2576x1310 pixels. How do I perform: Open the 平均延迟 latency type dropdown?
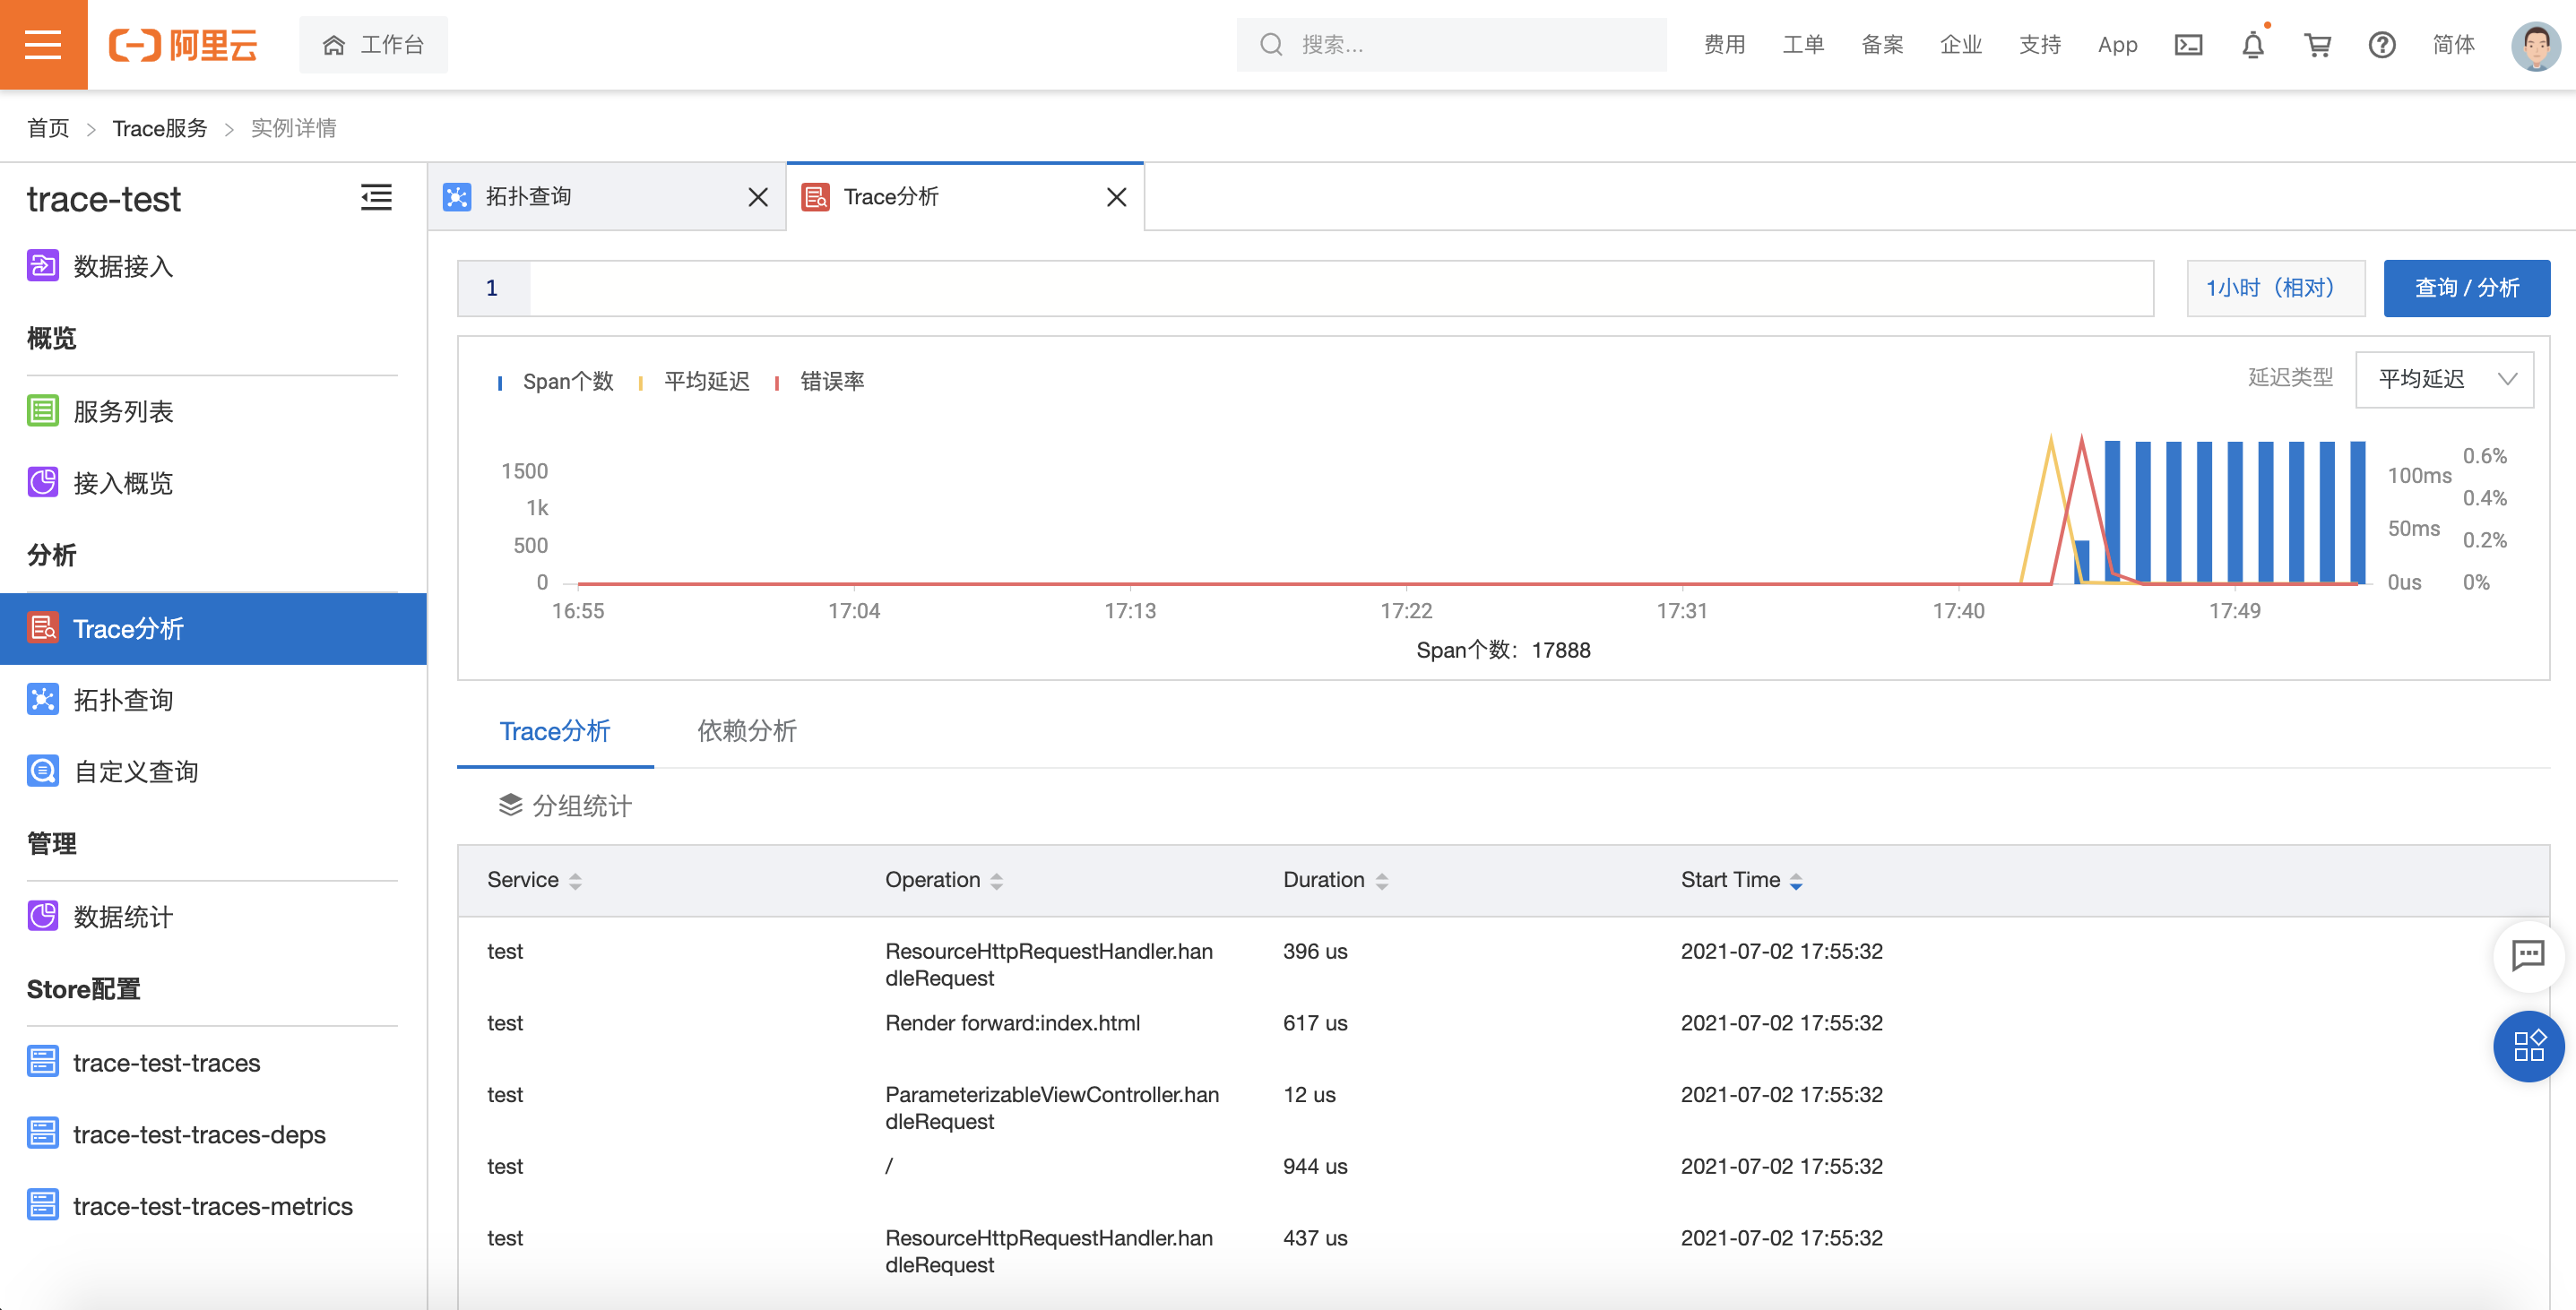(2443, 379)
